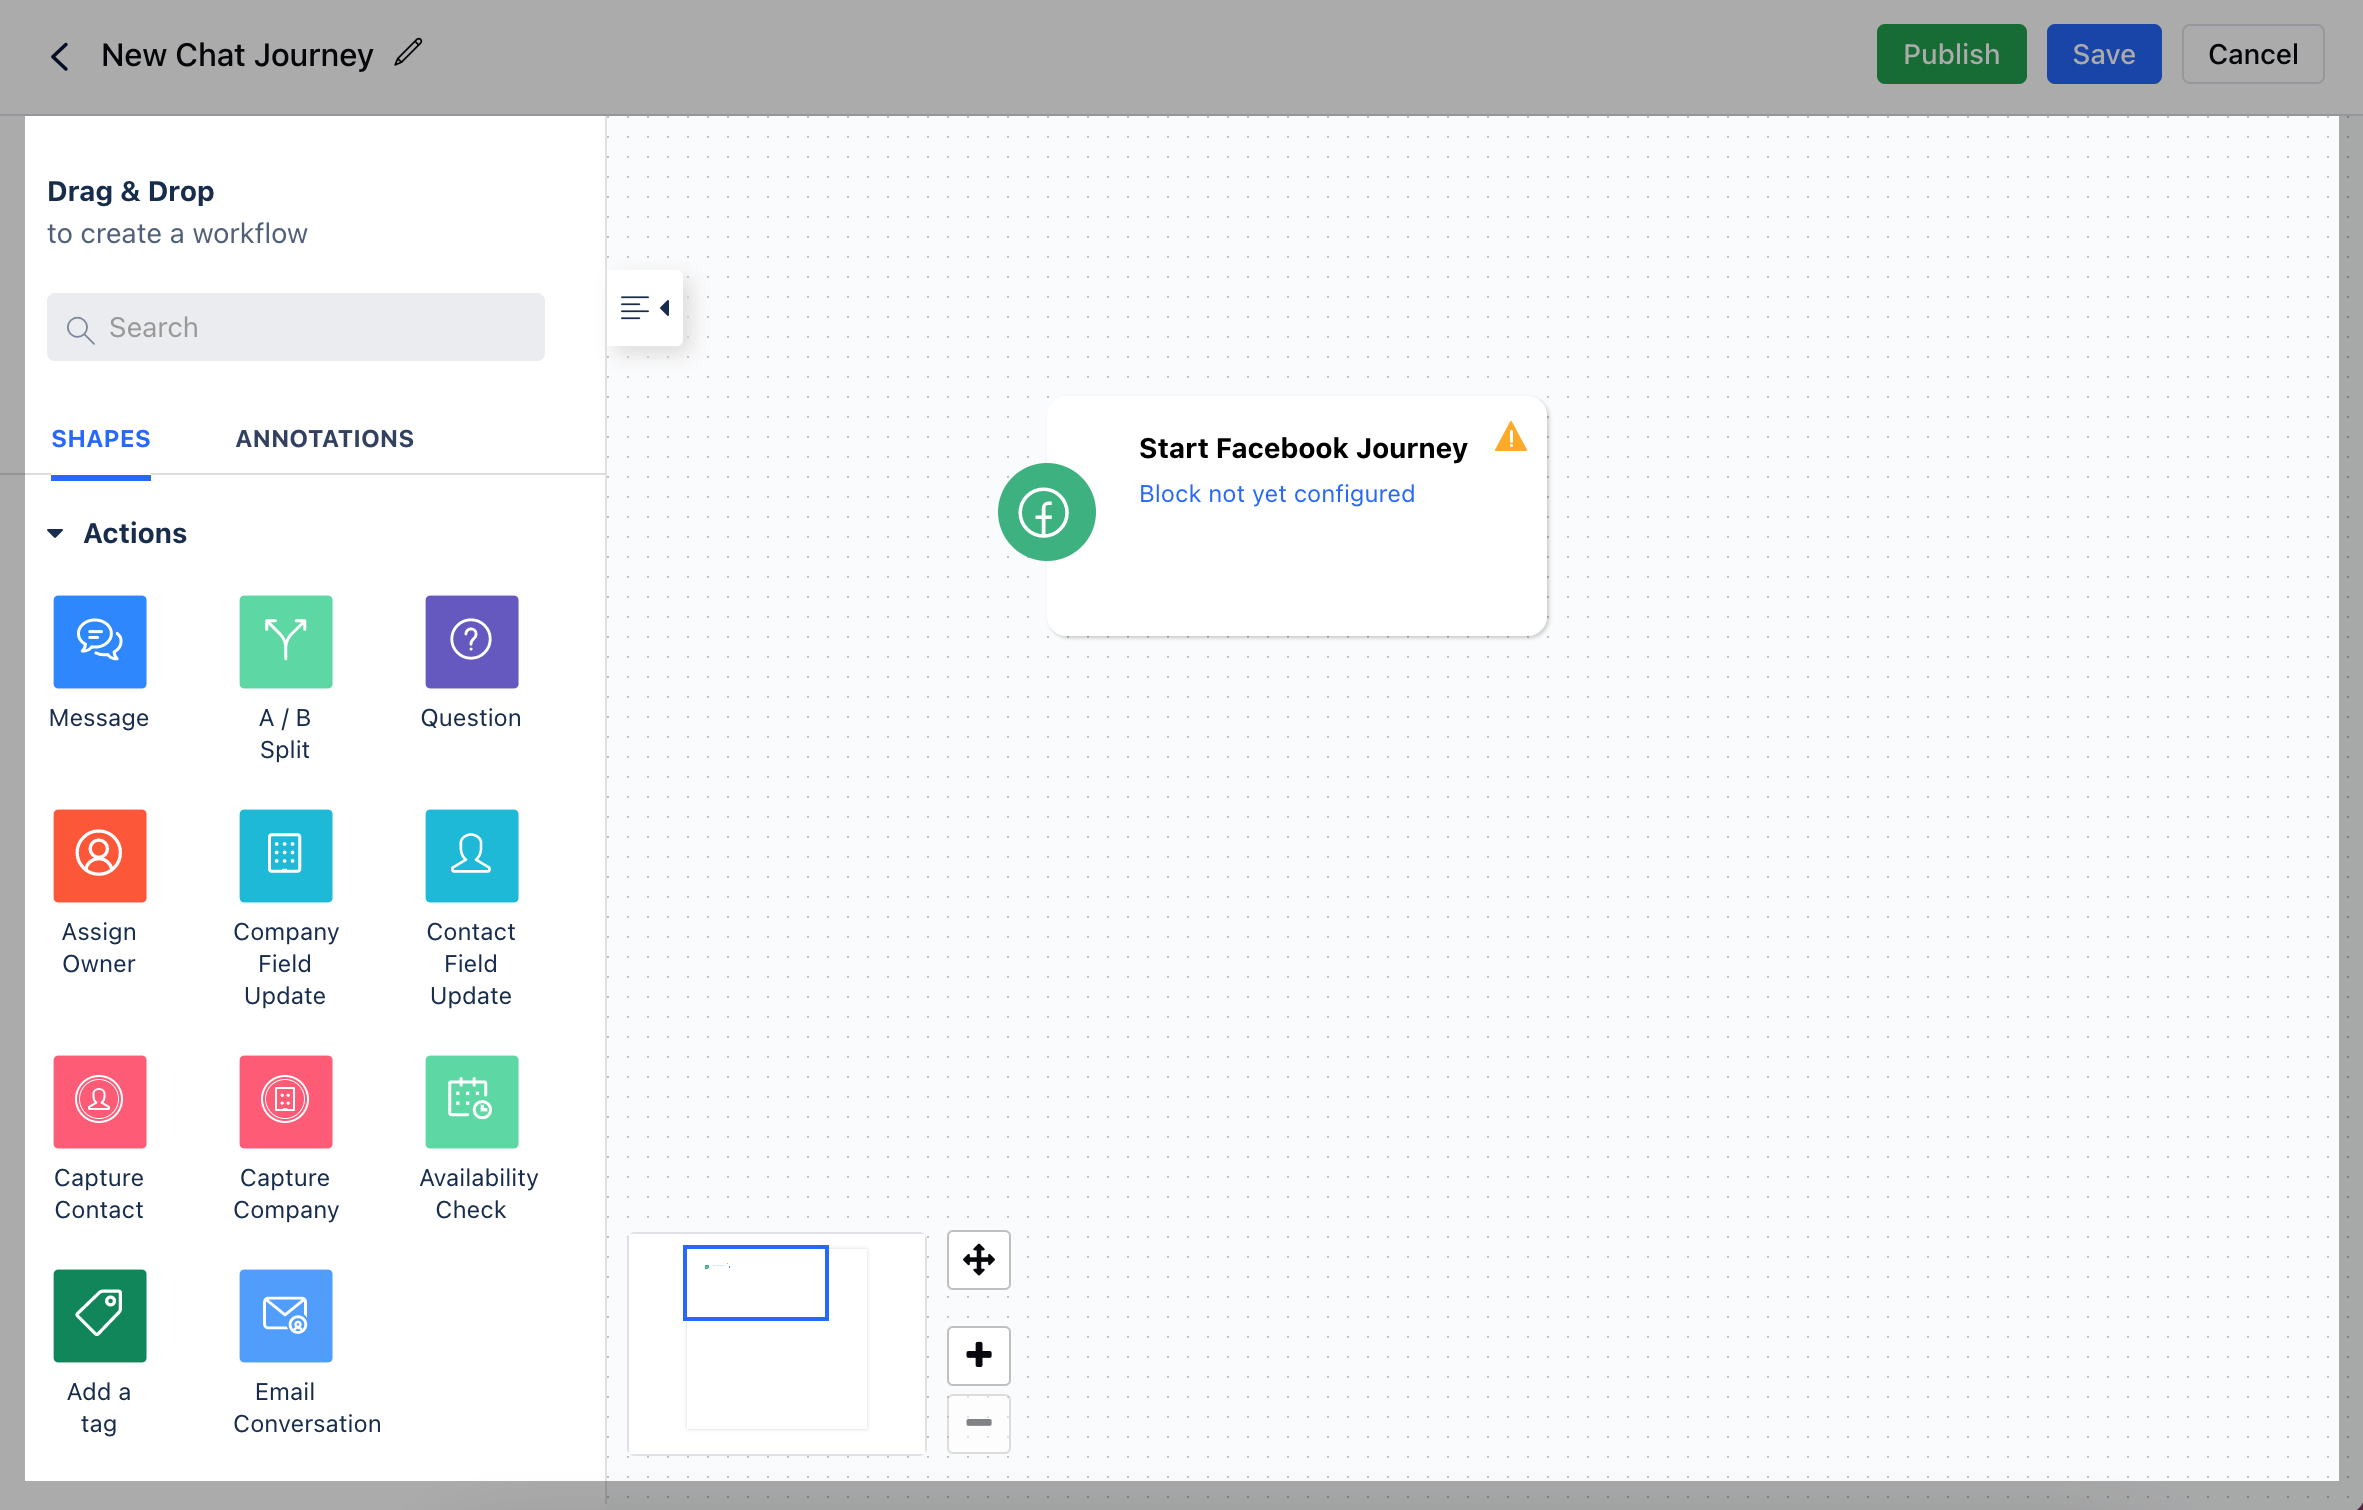Zoom out with the minus button
Screen dimensions: 2363x1510
coord(978,1423)
